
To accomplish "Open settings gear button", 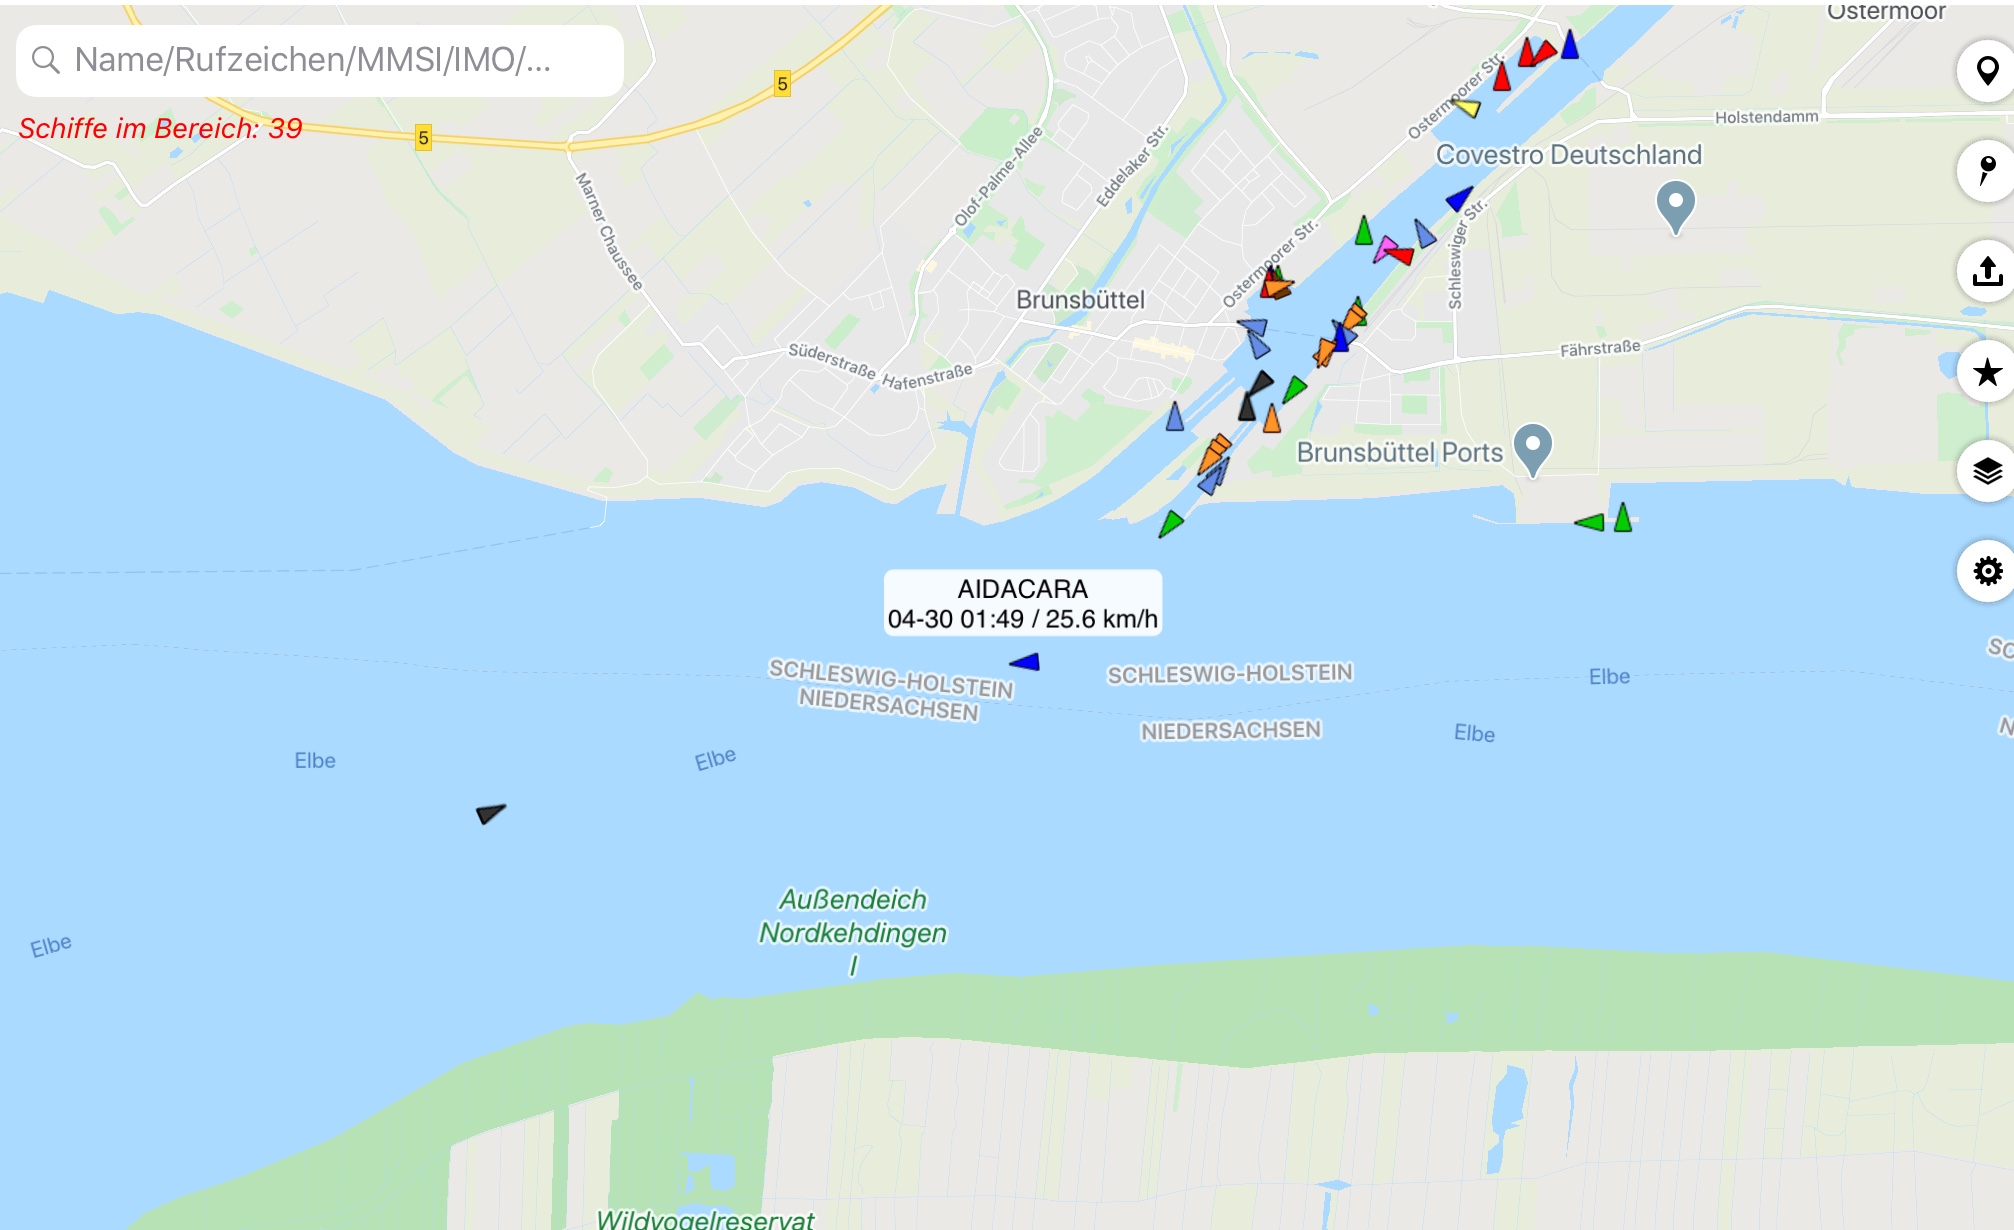I will pyautogui.click(x=1987, y=571).
